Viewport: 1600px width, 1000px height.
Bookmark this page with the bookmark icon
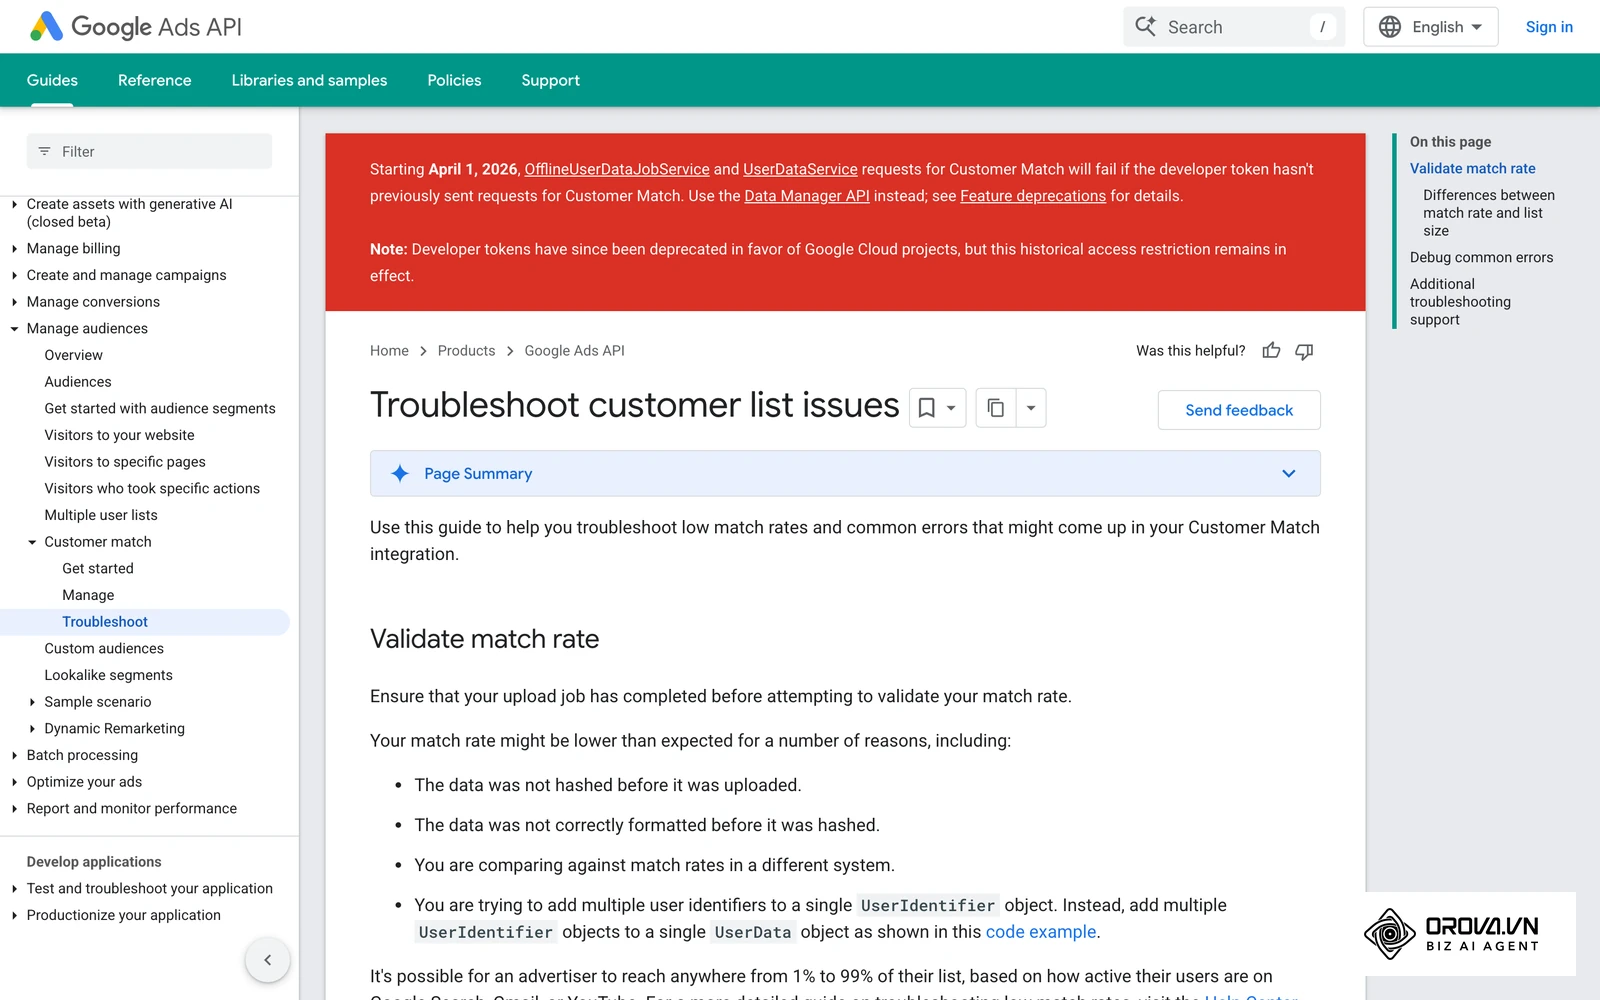[x=927, y=408]
